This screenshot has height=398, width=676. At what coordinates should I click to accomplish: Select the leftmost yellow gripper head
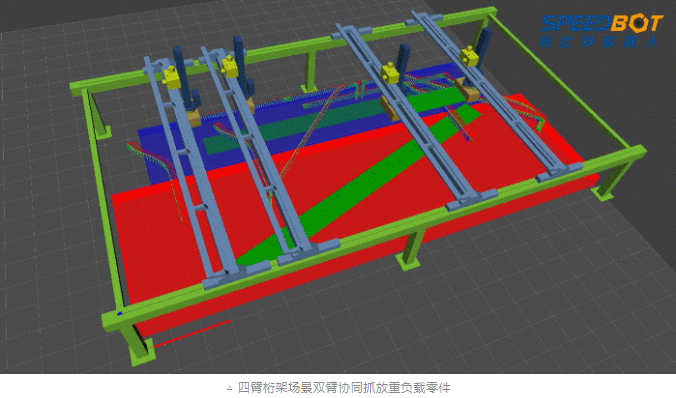tap(171, 78)
